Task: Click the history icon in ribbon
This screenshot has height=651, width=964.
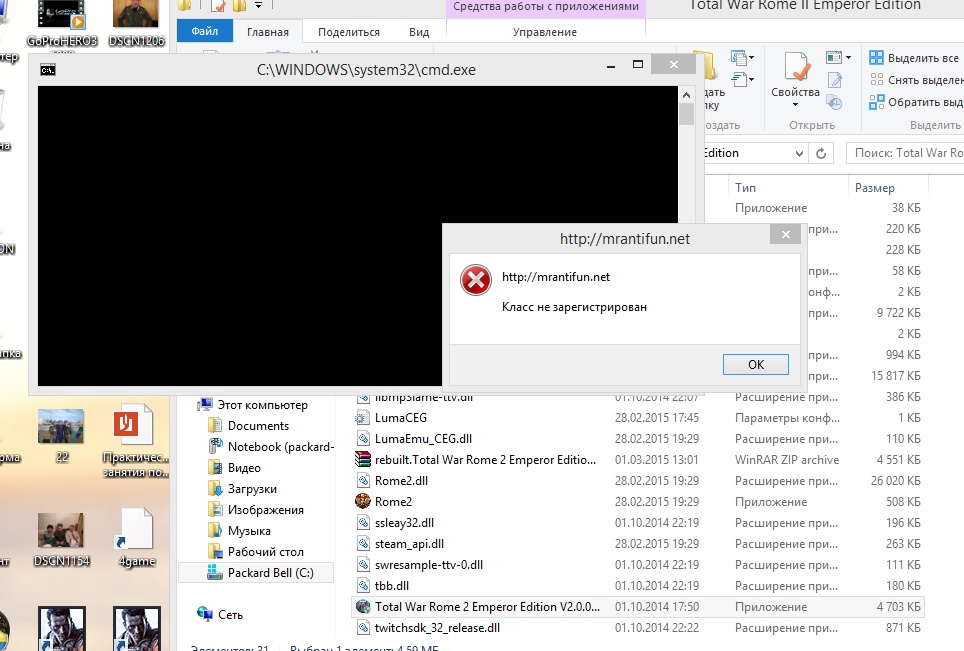Action: point(834,102)
